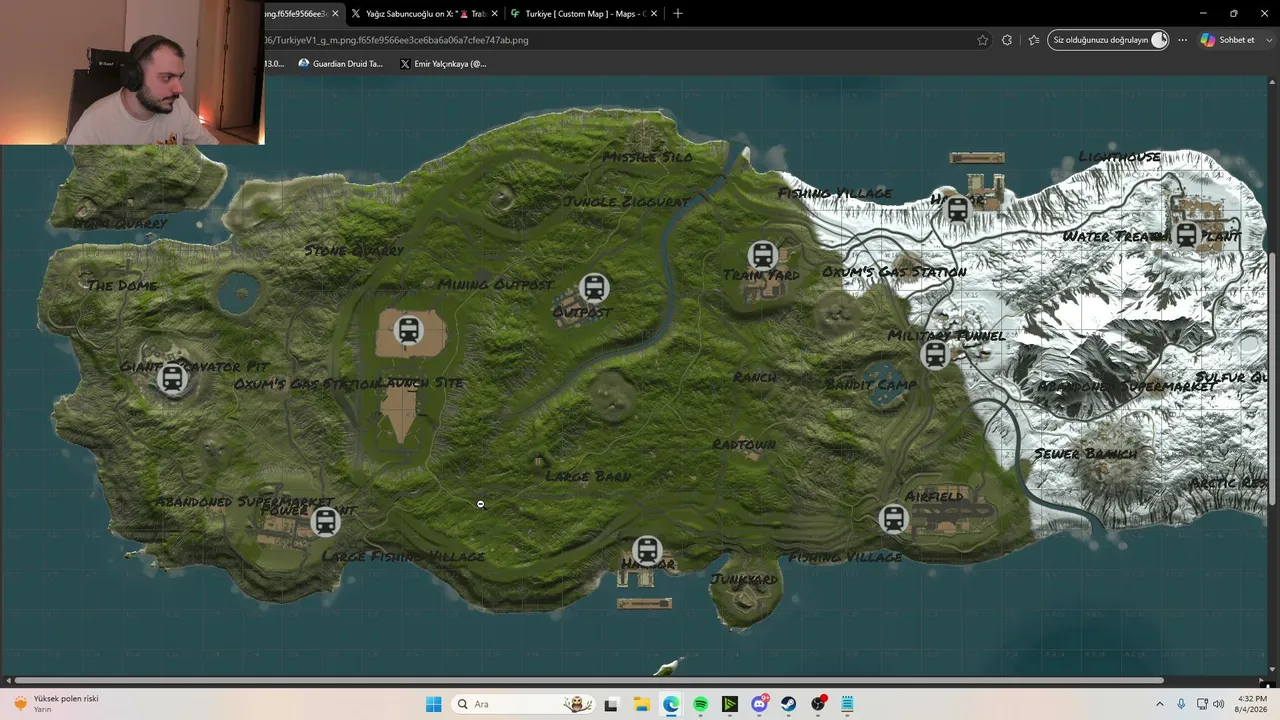1280x720 pixels.
Task: Open File Explorer from the taskbar
Action: coord(641,704)
